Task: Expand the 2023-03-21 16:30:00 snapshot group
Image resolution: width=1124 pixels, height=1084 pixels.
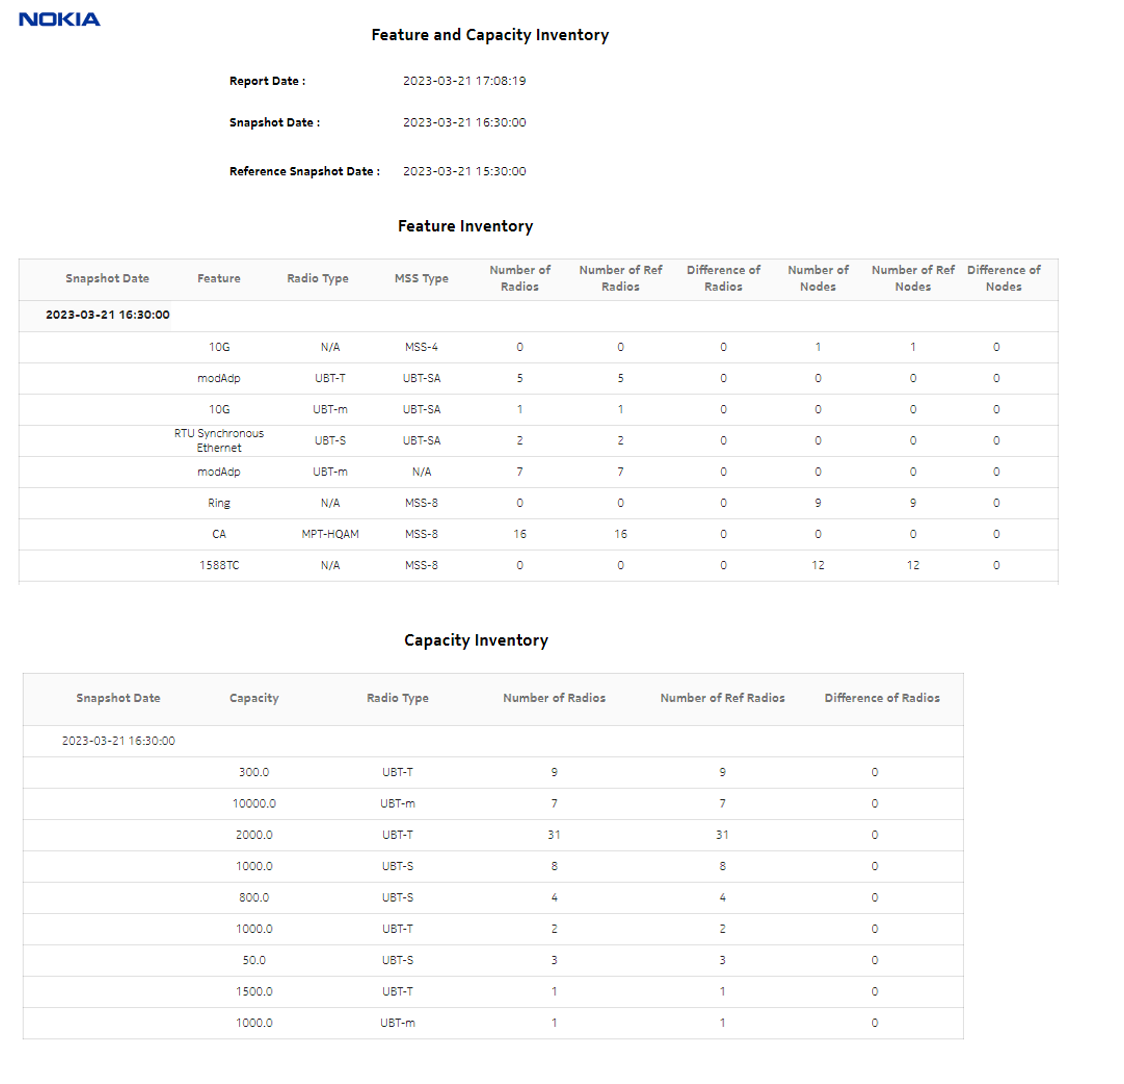Action: pyautogui.click(x=107, y=315)
